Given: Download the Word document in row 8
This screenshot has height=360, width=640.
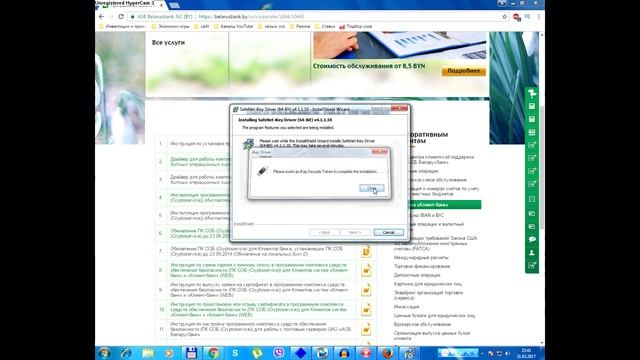Looking at the screenshot, I should (x=366, y=270).
